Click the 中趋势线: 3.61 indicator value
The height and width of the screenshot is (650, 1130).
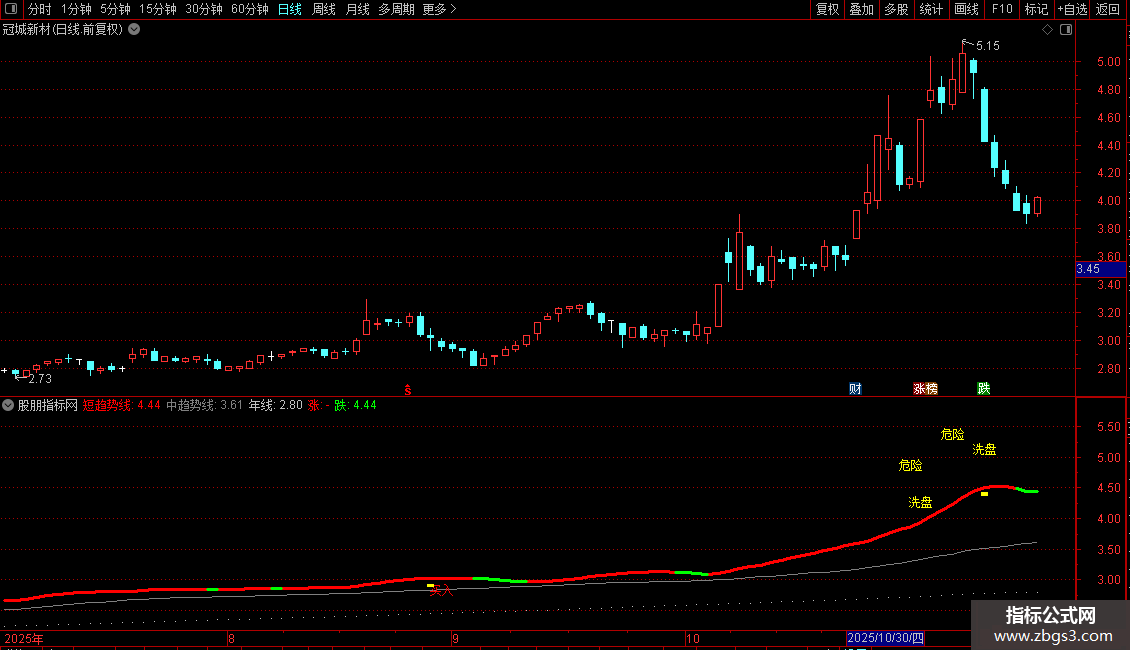[205, 405]
